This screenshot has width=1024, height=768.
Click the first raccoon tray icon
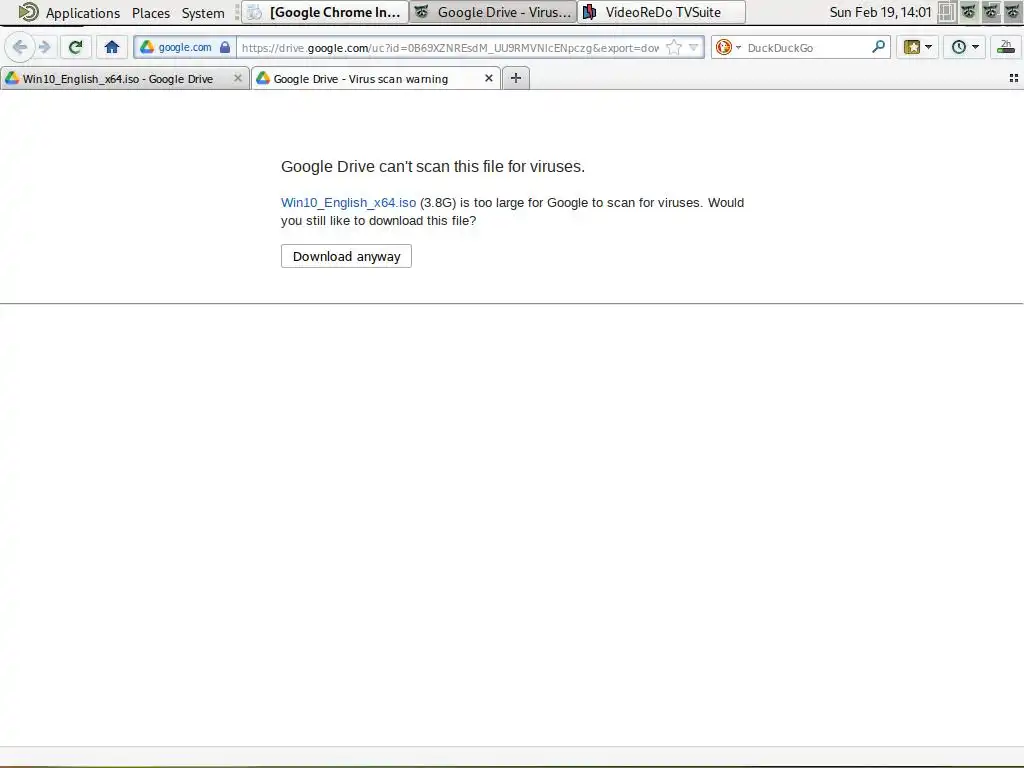[x=968, y=12]
